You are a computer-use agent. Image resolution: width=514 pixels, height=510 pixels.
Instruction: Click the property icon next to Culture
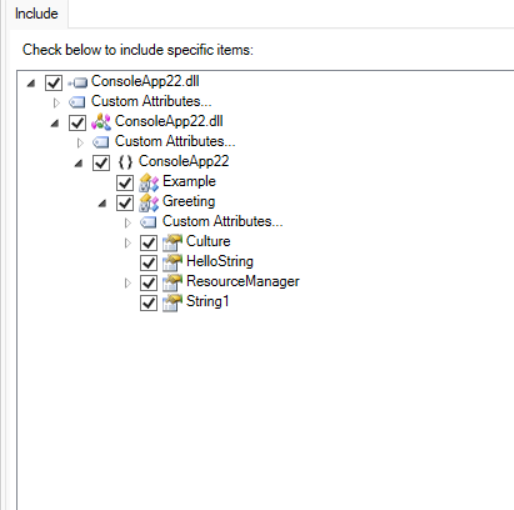[x=172, y=242]
